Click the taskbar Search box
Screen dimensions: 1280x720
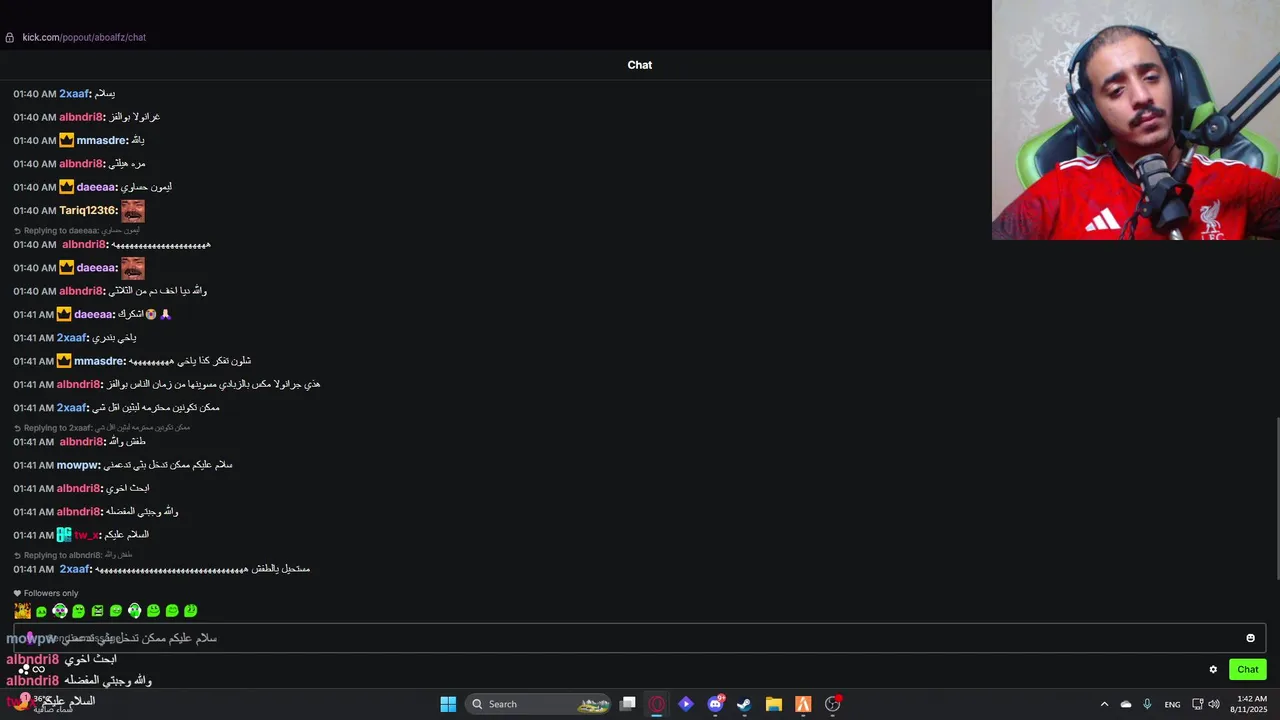point(540,704)
